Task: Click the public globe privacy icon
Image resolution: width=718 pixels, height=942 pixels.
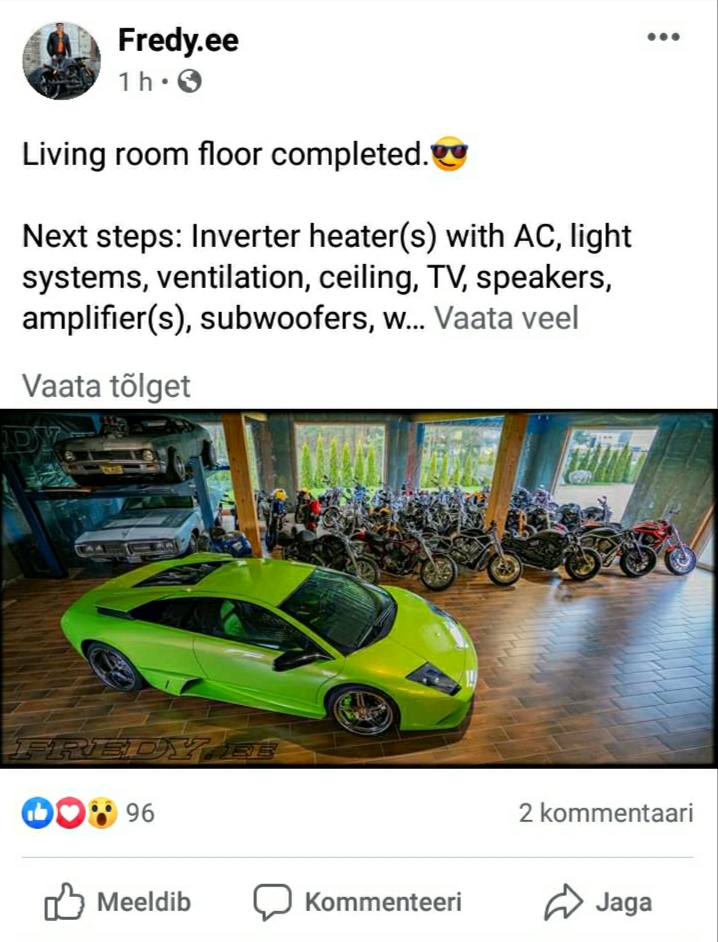Action: [190, 81]
